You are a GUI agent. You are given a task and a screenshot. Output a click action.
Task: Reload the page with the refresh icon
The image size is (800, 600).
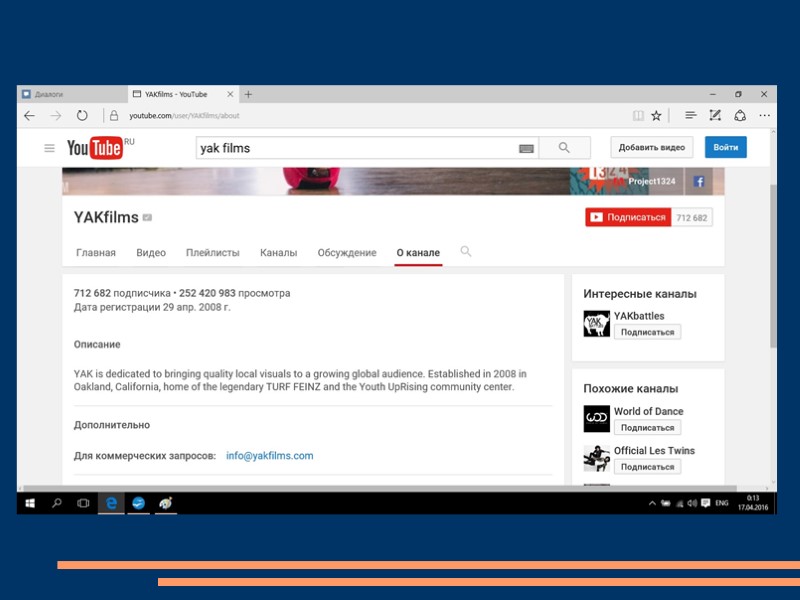(82, 116)
